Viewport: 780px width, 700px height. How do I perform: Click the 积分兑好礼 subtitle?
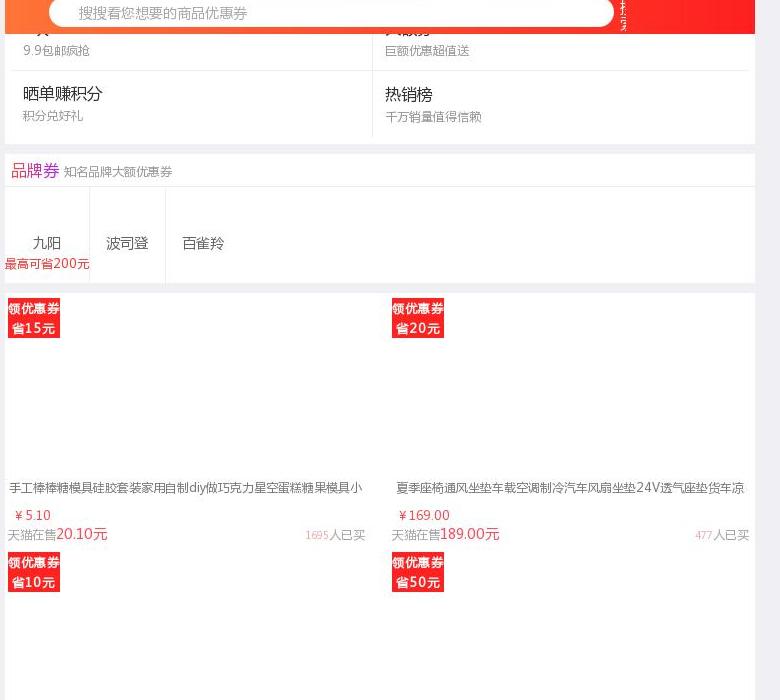pyautogui.click(x=53, y=116)
